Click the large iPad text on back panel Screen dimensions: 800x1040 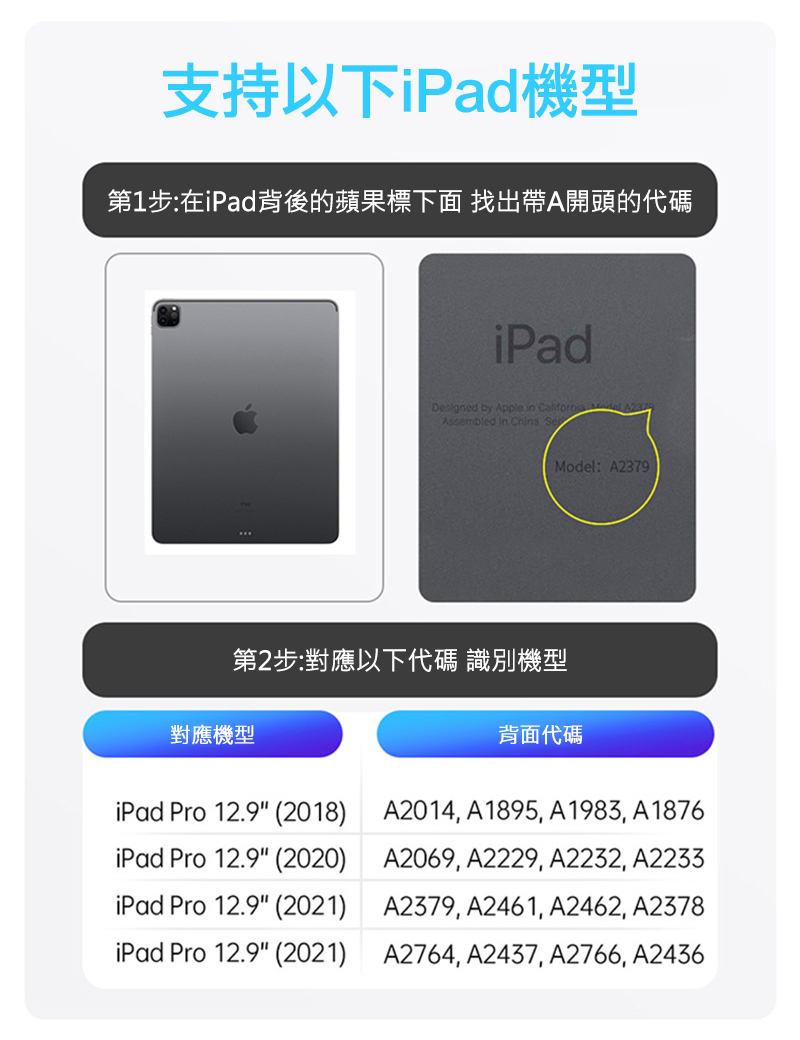[x=543, y=344]
